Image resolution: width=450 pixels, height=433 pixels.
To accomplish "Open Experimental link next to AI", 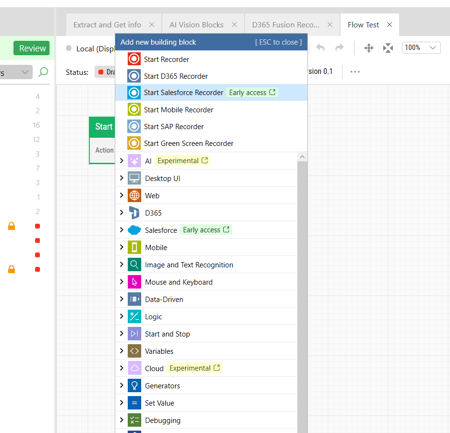I will coord(183,161).
